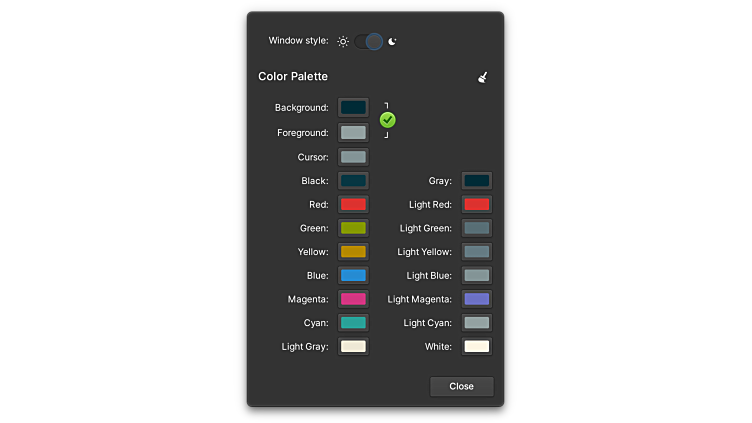
Task: Choose the Magenta color swatch
Action: [353, 299]
